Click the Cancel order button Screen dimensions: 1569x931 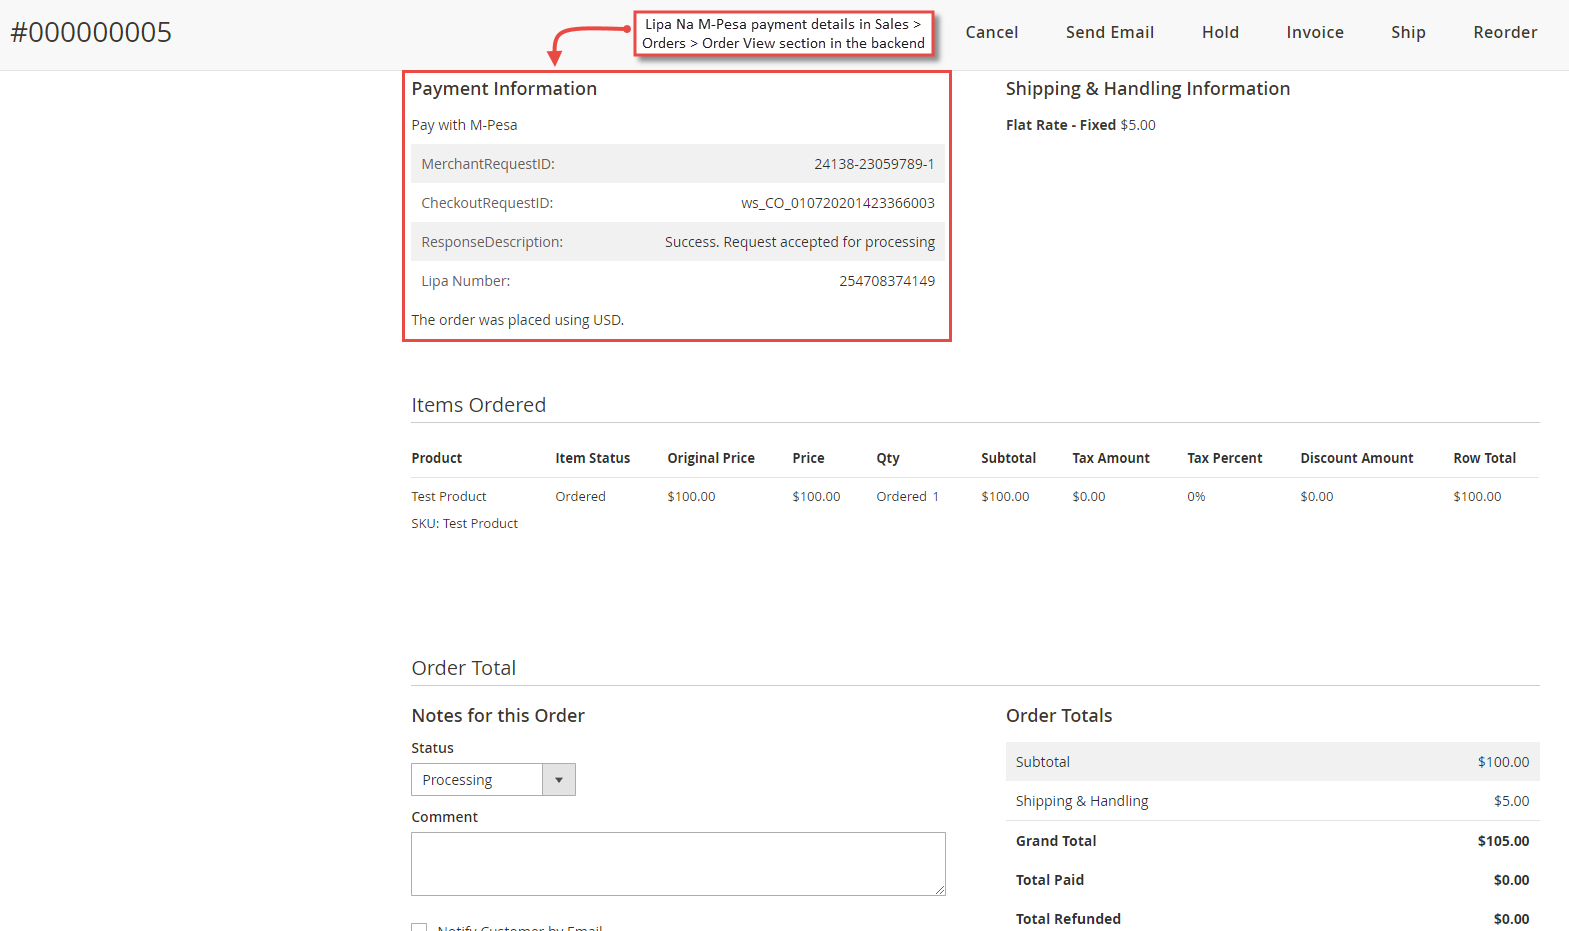click(x=991, y=32)
